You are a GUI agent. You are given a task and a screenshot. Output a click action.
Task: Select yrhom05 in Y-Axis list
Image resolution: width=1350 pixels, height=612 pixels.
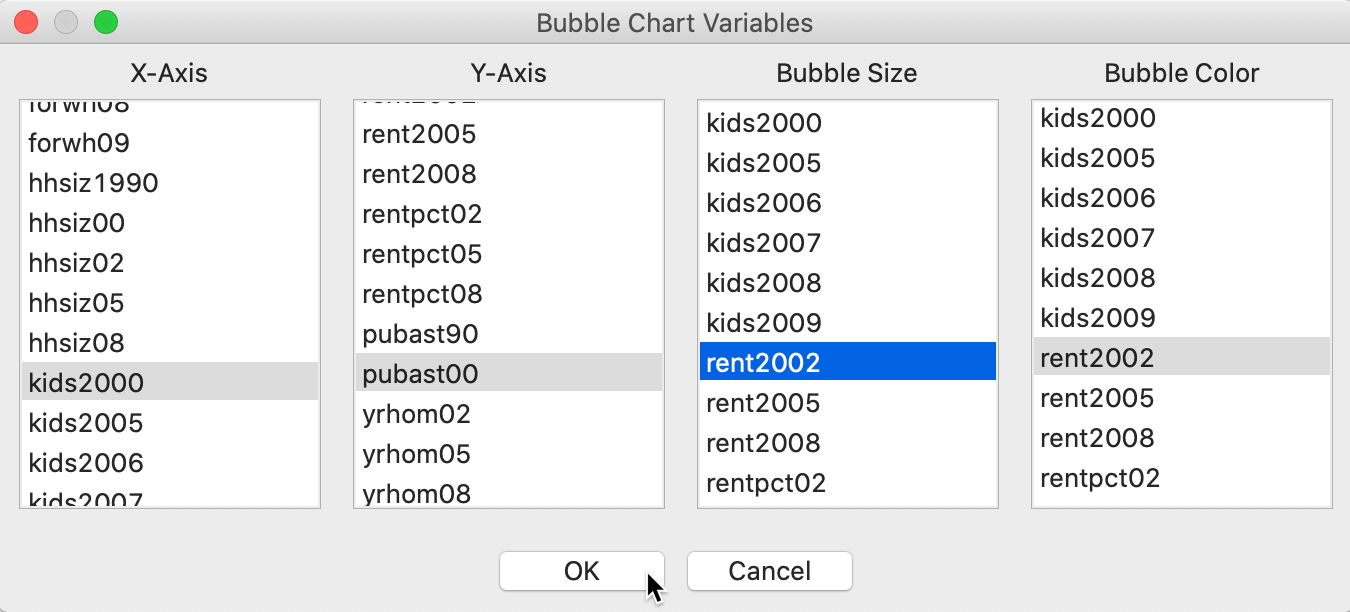(509, 453)
